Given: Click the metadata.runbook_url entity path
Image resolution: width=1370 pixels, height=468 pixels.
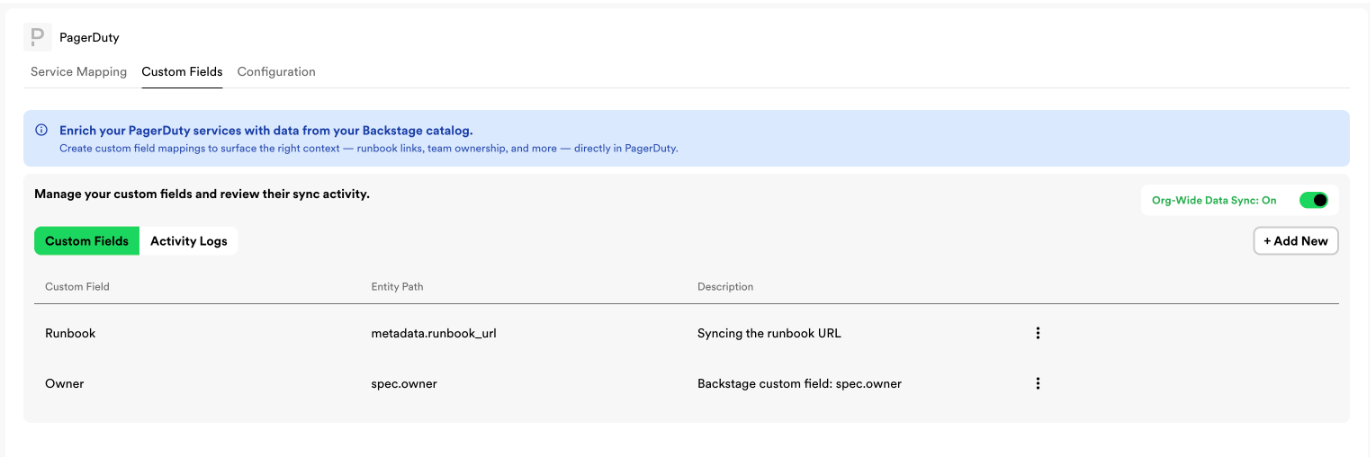Looking at the screenshot, I should point(434,333).
